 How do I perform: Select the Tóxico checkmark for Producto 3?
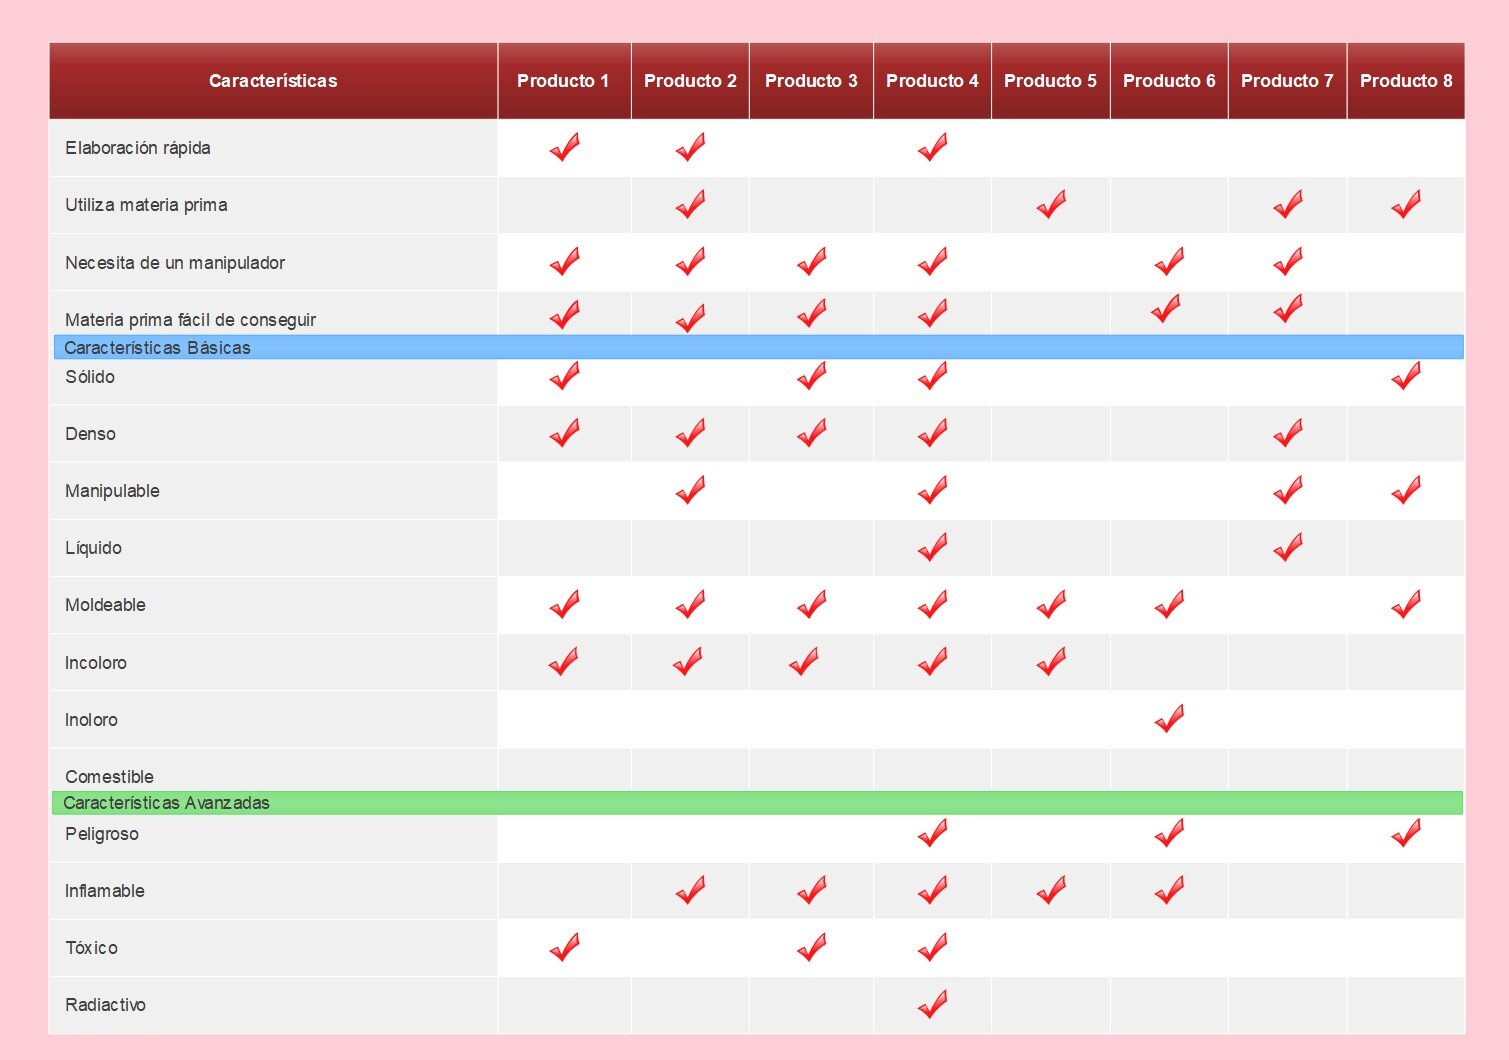point(811,947)
